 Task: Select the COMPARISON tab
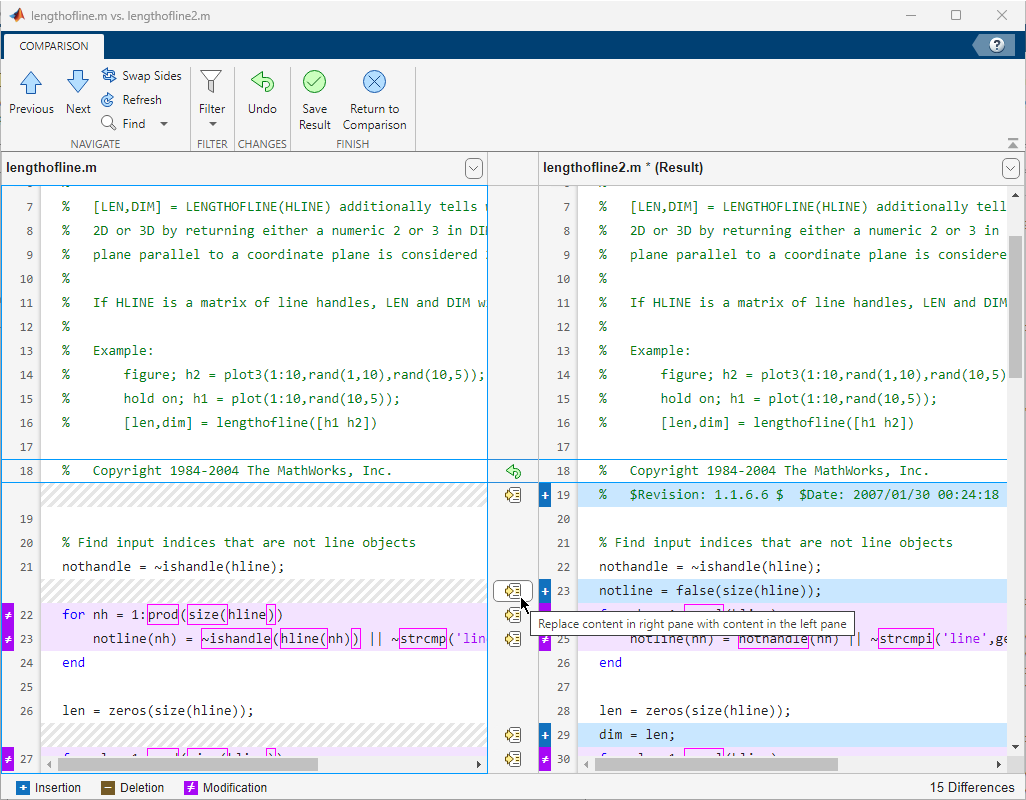(x=54, y=46)
